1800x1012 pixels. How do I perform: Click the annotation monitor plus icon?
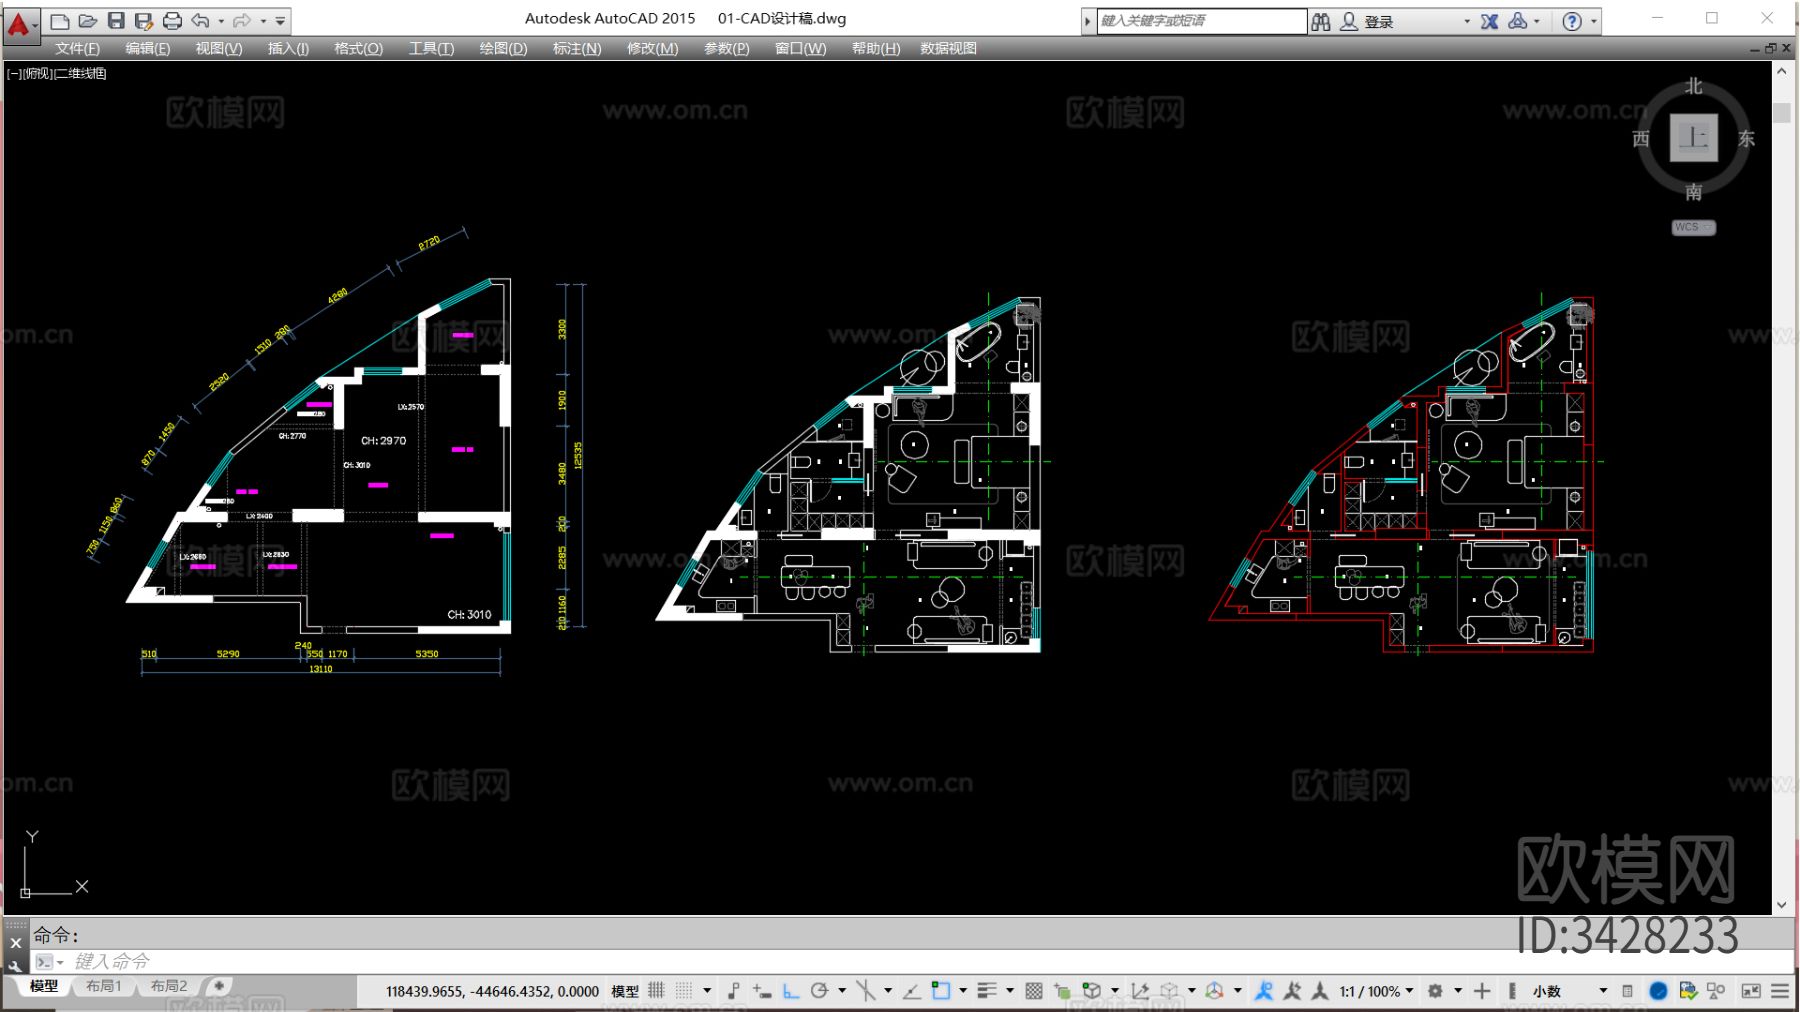tap(1482, 991)
